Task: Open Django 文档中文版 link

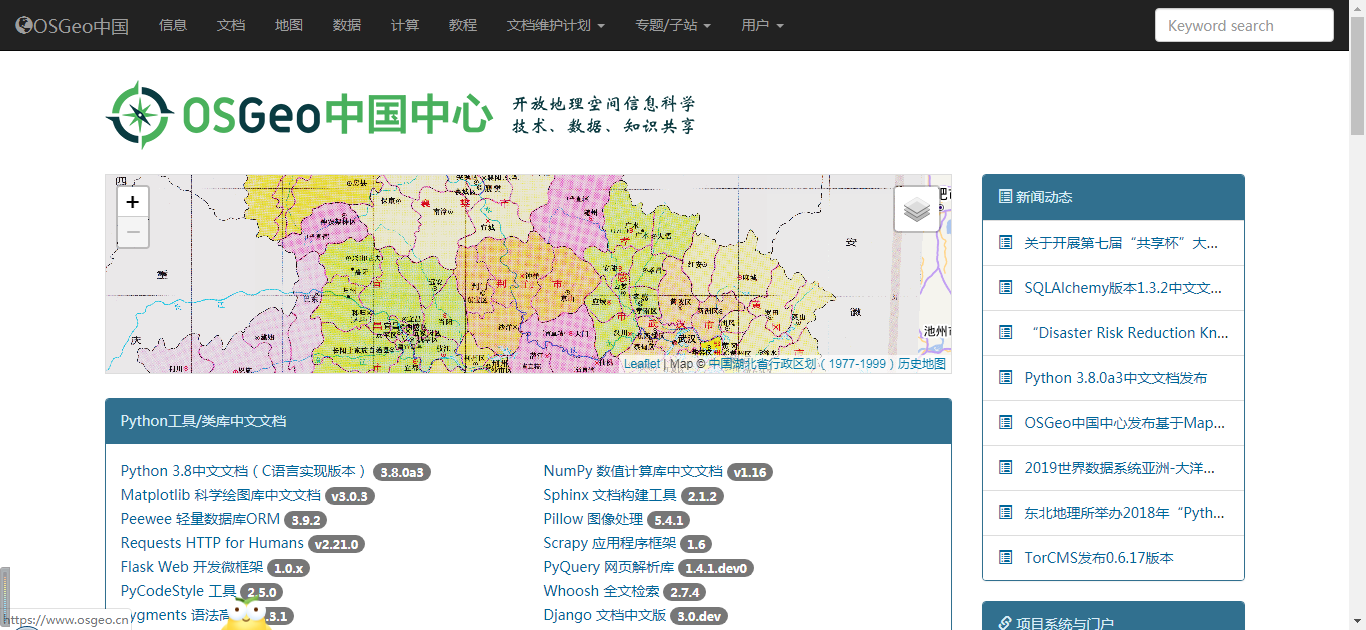Action: pyautogui.click(x=605, y=615)
